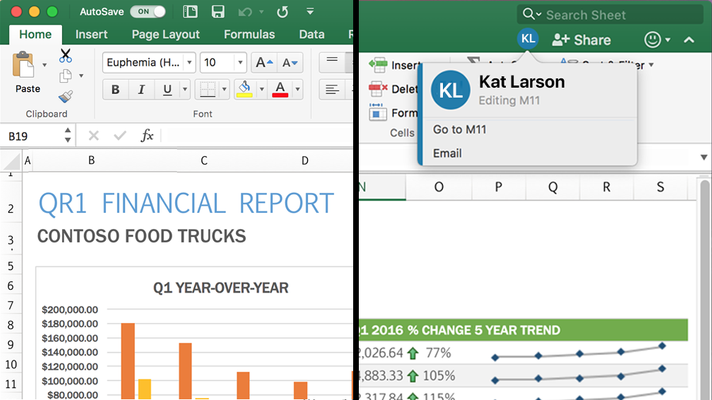Click the Name Box showing B19
Viewport: 712px width, 400px height.
[x=32, y=136]
